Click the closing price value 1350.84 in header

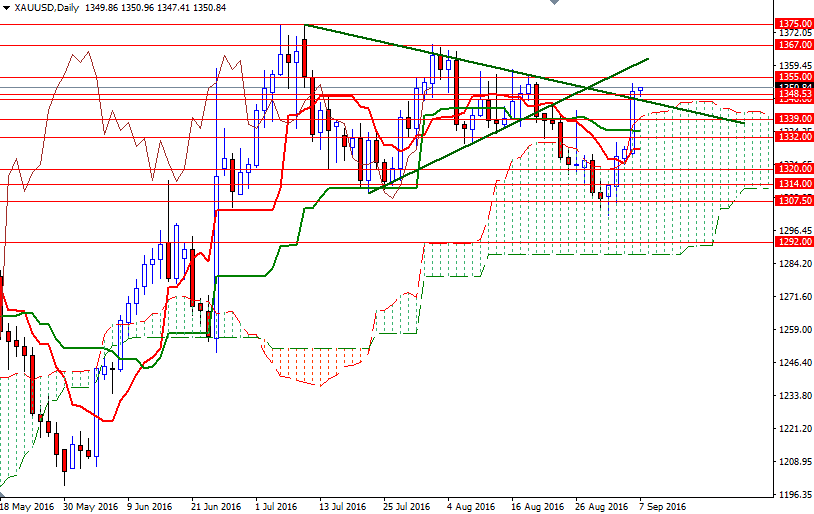[x=209, y=8]
